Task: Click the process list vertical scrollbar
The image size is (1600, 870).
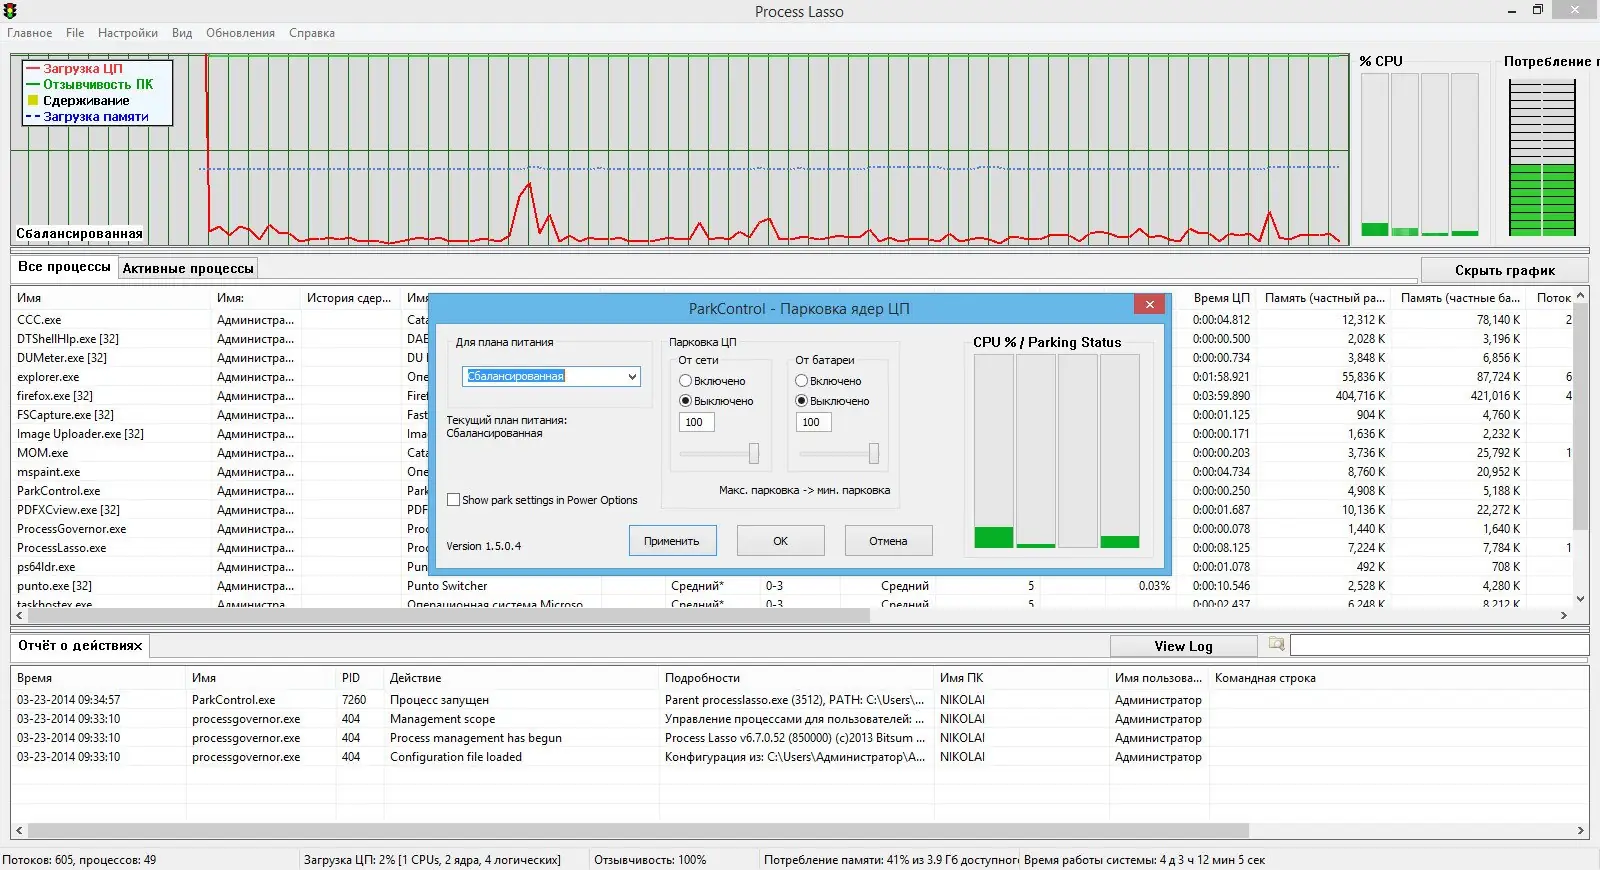Action: [1580, 416]
